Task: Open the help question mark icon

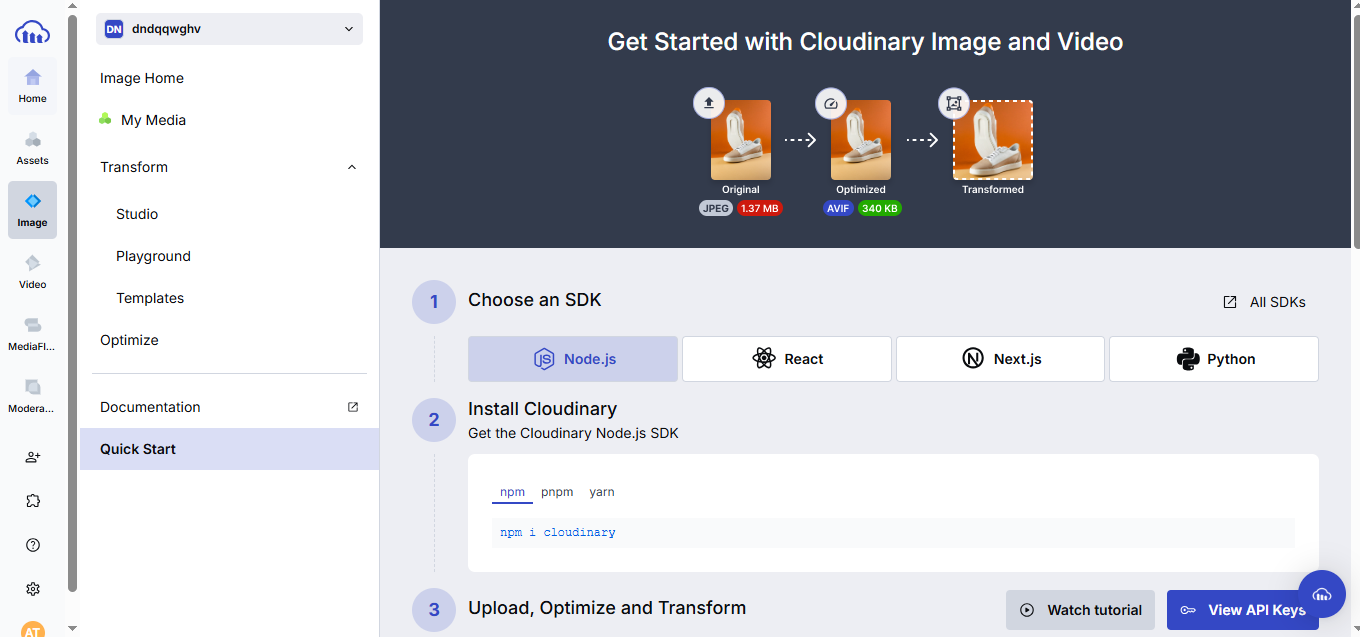Action: click(33, 545)
